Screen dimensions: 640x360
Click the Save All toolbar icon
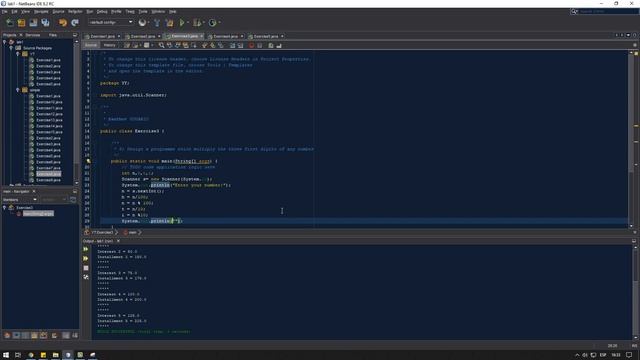click(45, 22)
